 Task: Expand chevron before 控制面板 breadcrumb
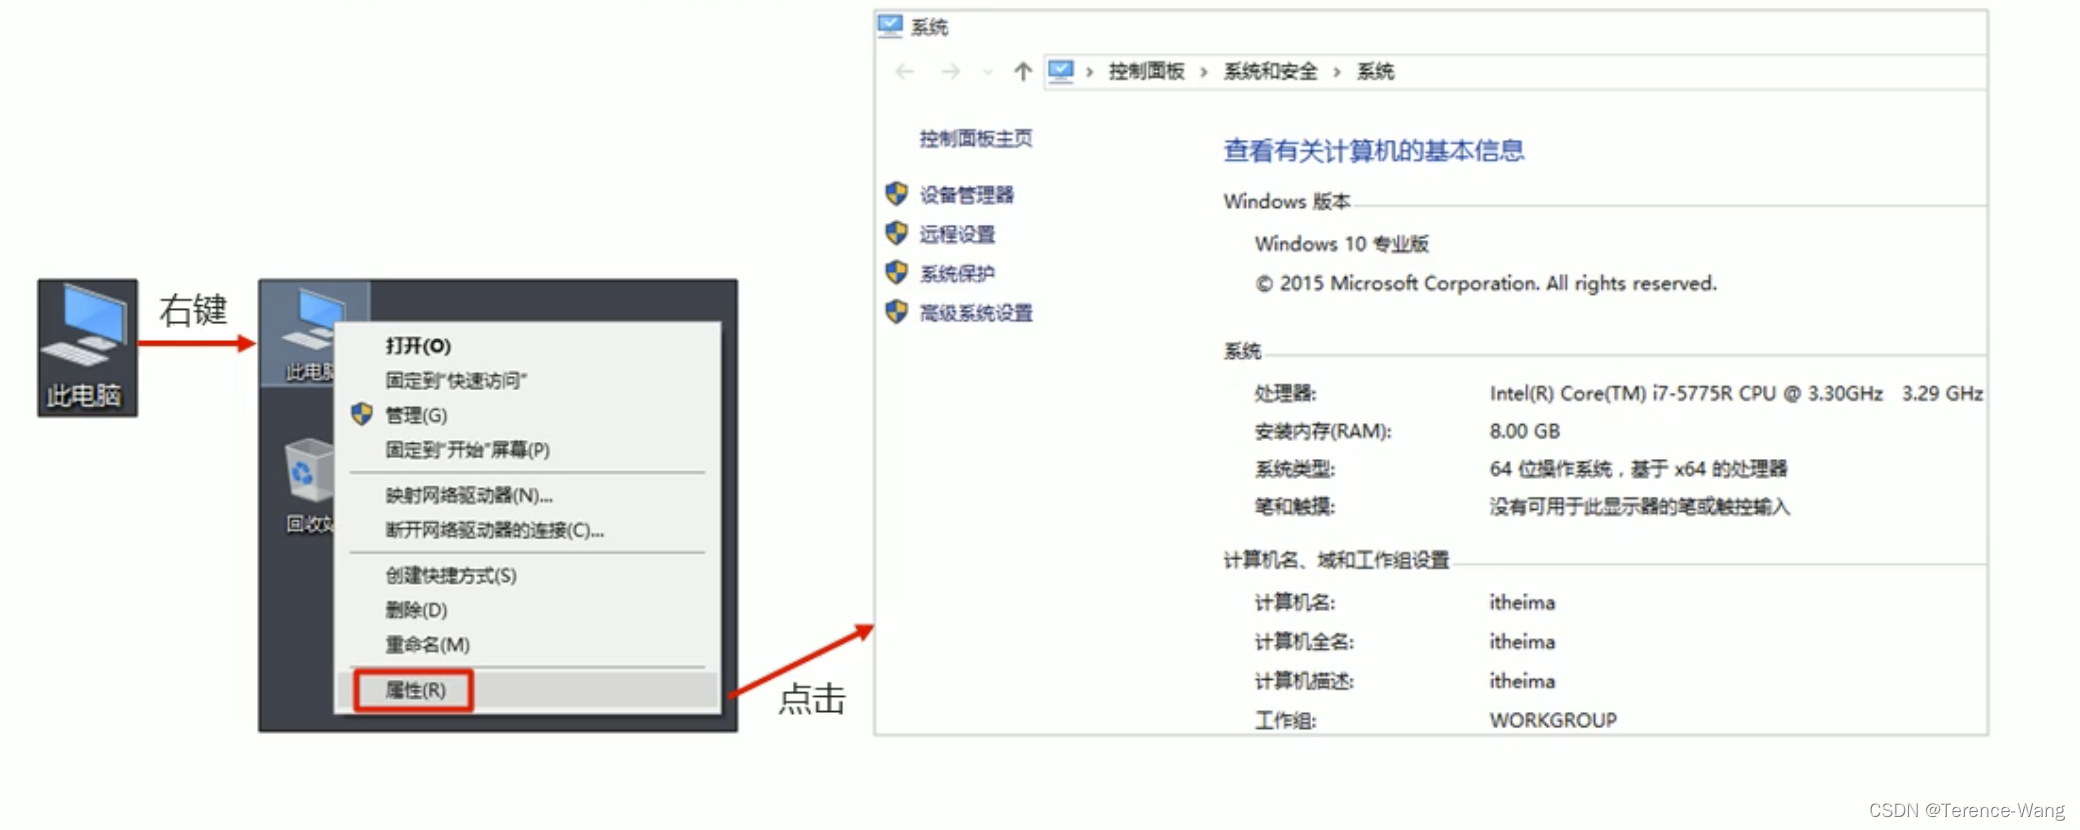(1089, 72)
